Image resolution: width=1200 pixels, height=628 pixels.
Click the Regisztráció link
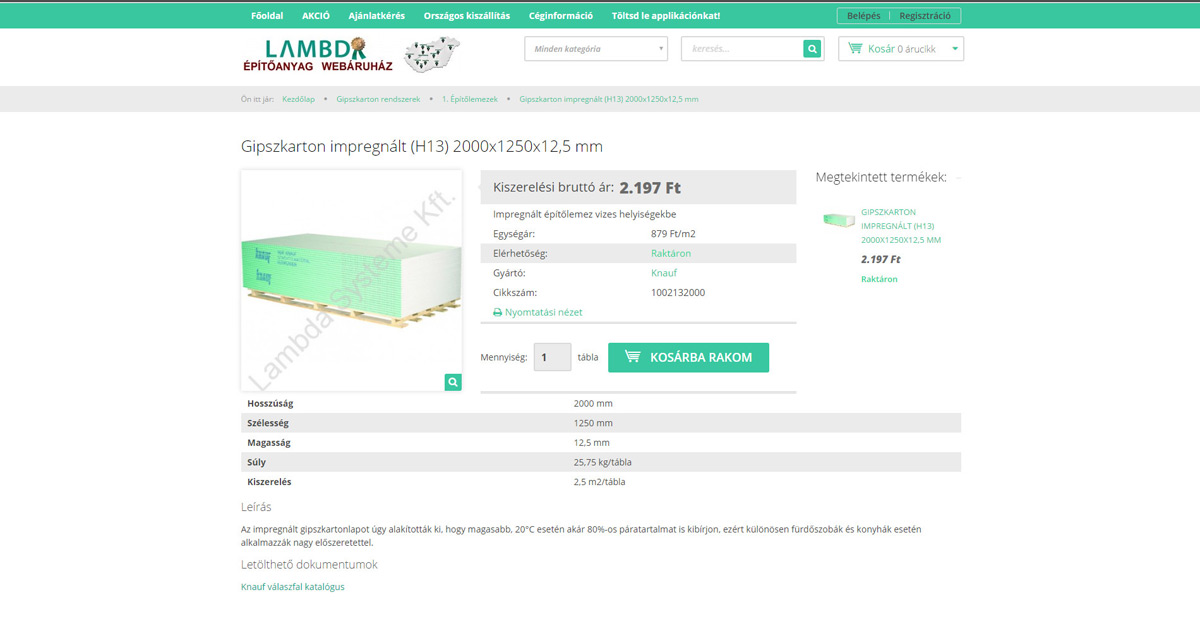point(927,16)
